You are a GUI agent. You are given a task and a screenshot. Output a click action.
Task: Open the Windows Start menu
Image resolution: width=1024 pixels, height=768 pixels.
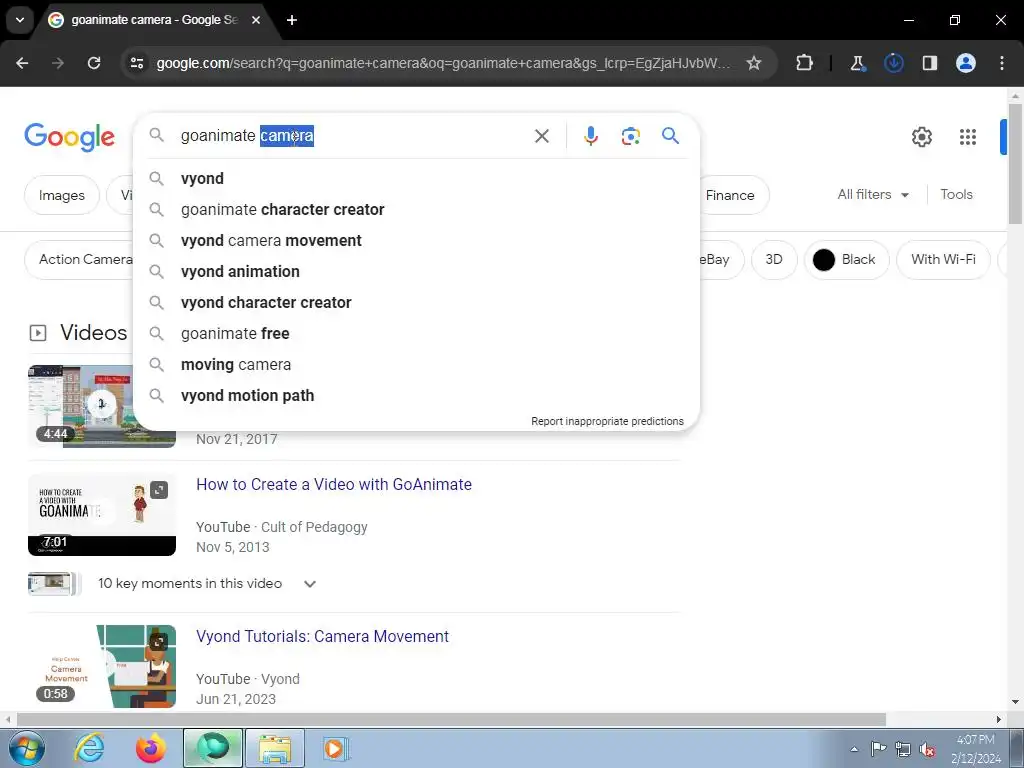tap(27, 748)
